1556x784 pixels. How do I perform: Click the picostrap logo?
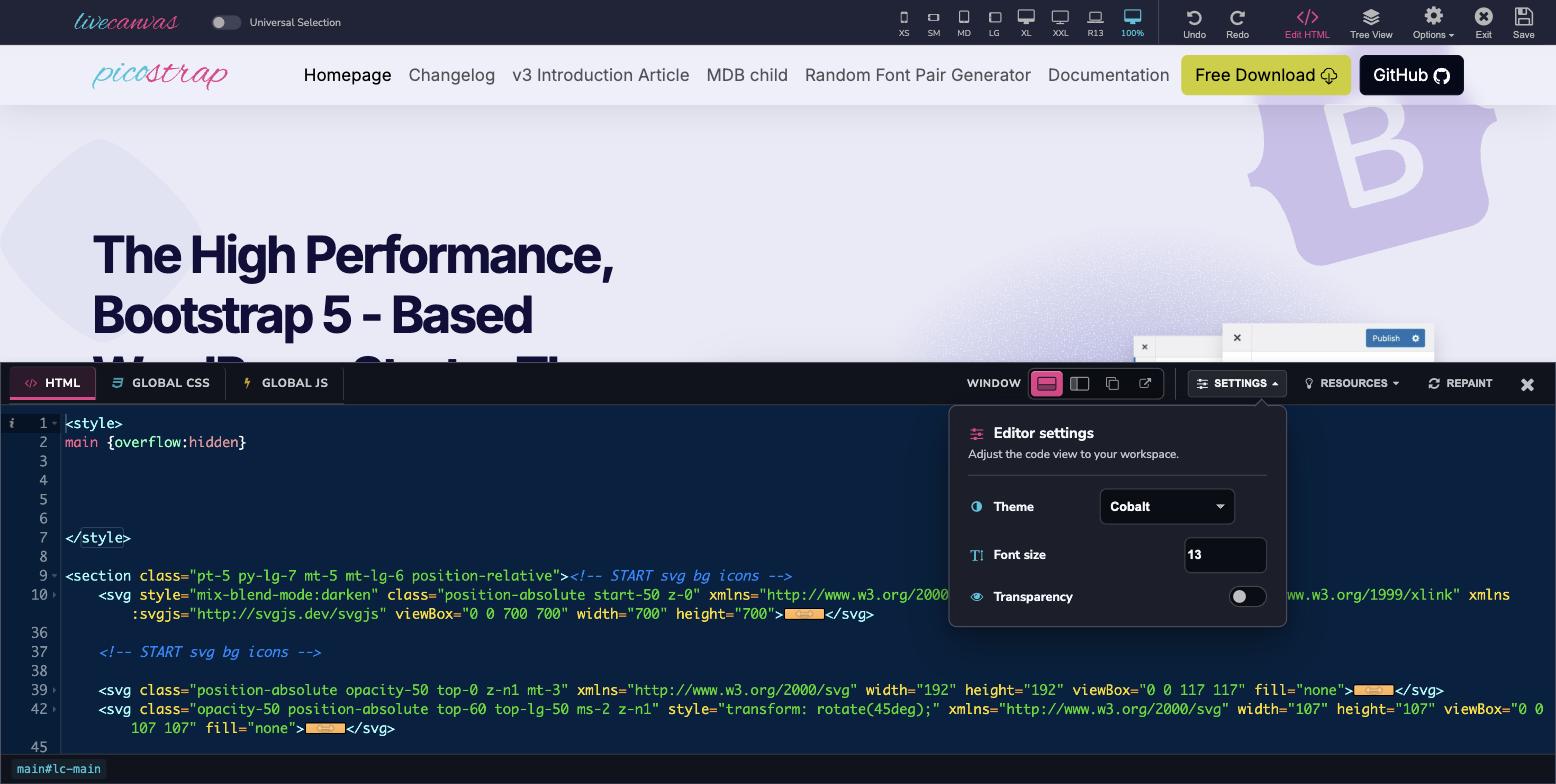160,75
